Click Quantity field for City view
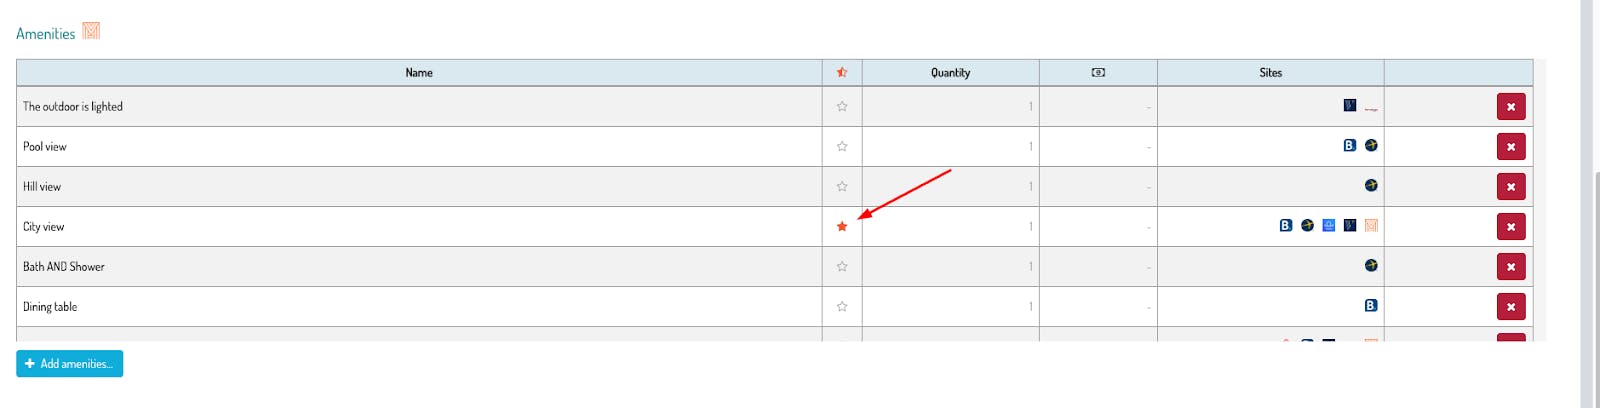Viewport: 1600px width, 408px height. pyautogui.click(x=950, y=226)
